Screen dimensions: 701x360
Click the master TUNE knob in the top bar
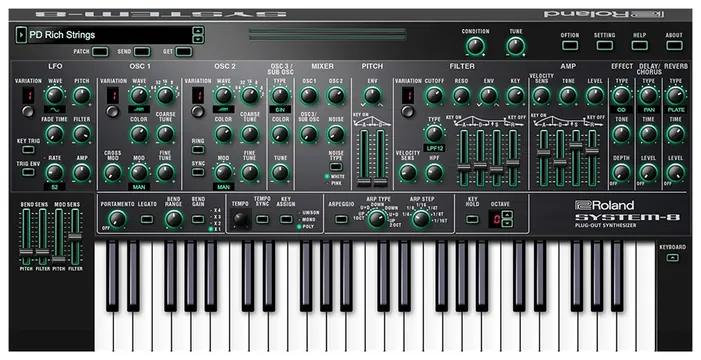pos(515,46)
